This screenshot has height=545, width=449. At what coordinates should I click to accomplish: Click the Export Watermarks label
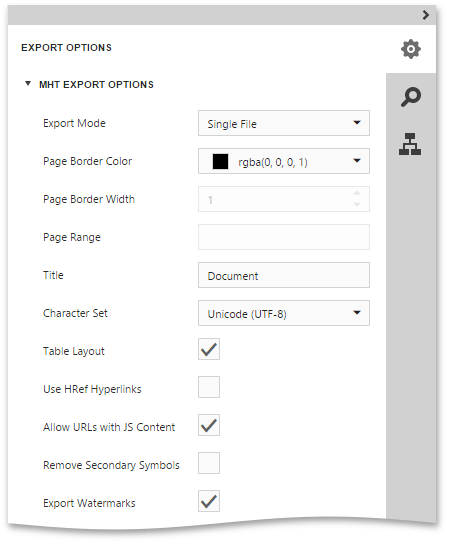click(89, 503)
